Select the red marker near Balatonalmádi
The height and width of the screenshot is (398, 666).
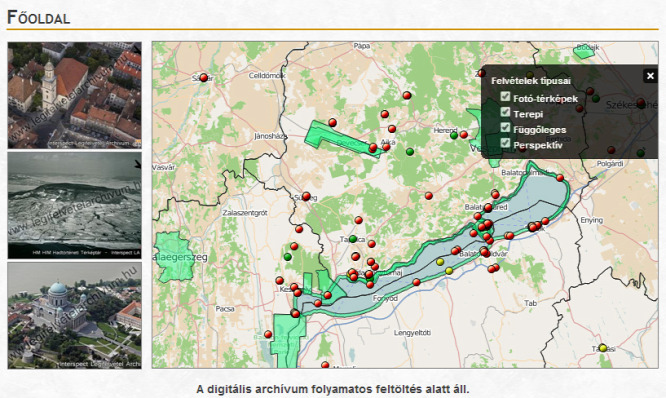[560, 178]
